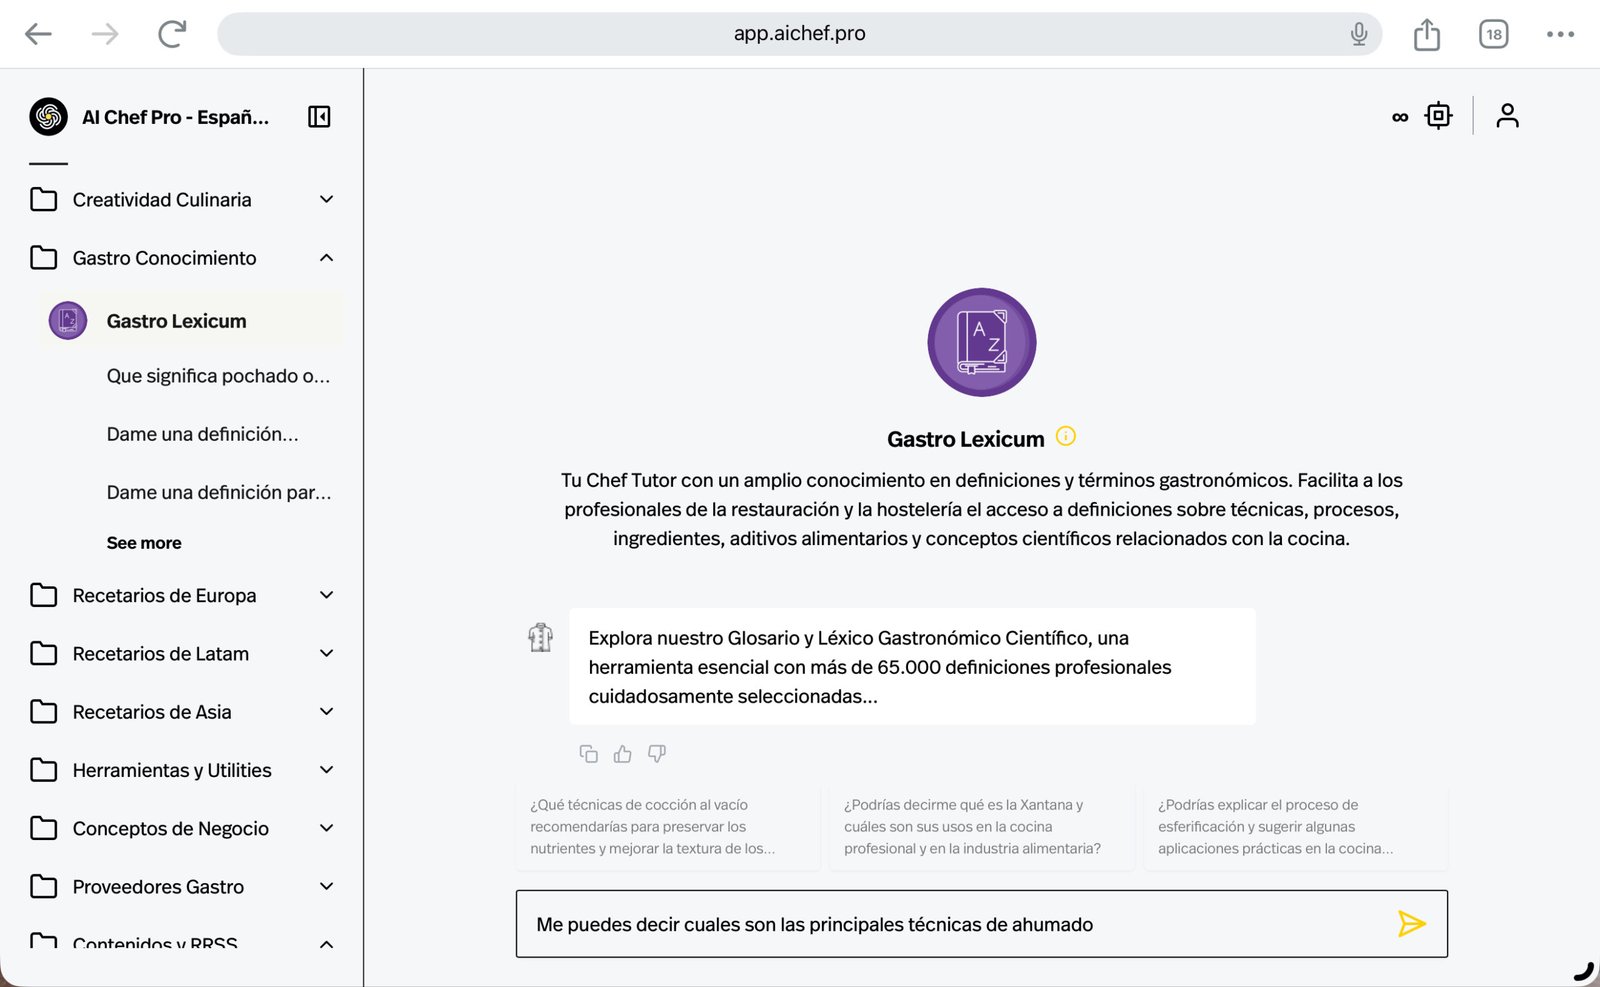
Task: Open chat 'Que significa pochado o...'
Action: 218,376
